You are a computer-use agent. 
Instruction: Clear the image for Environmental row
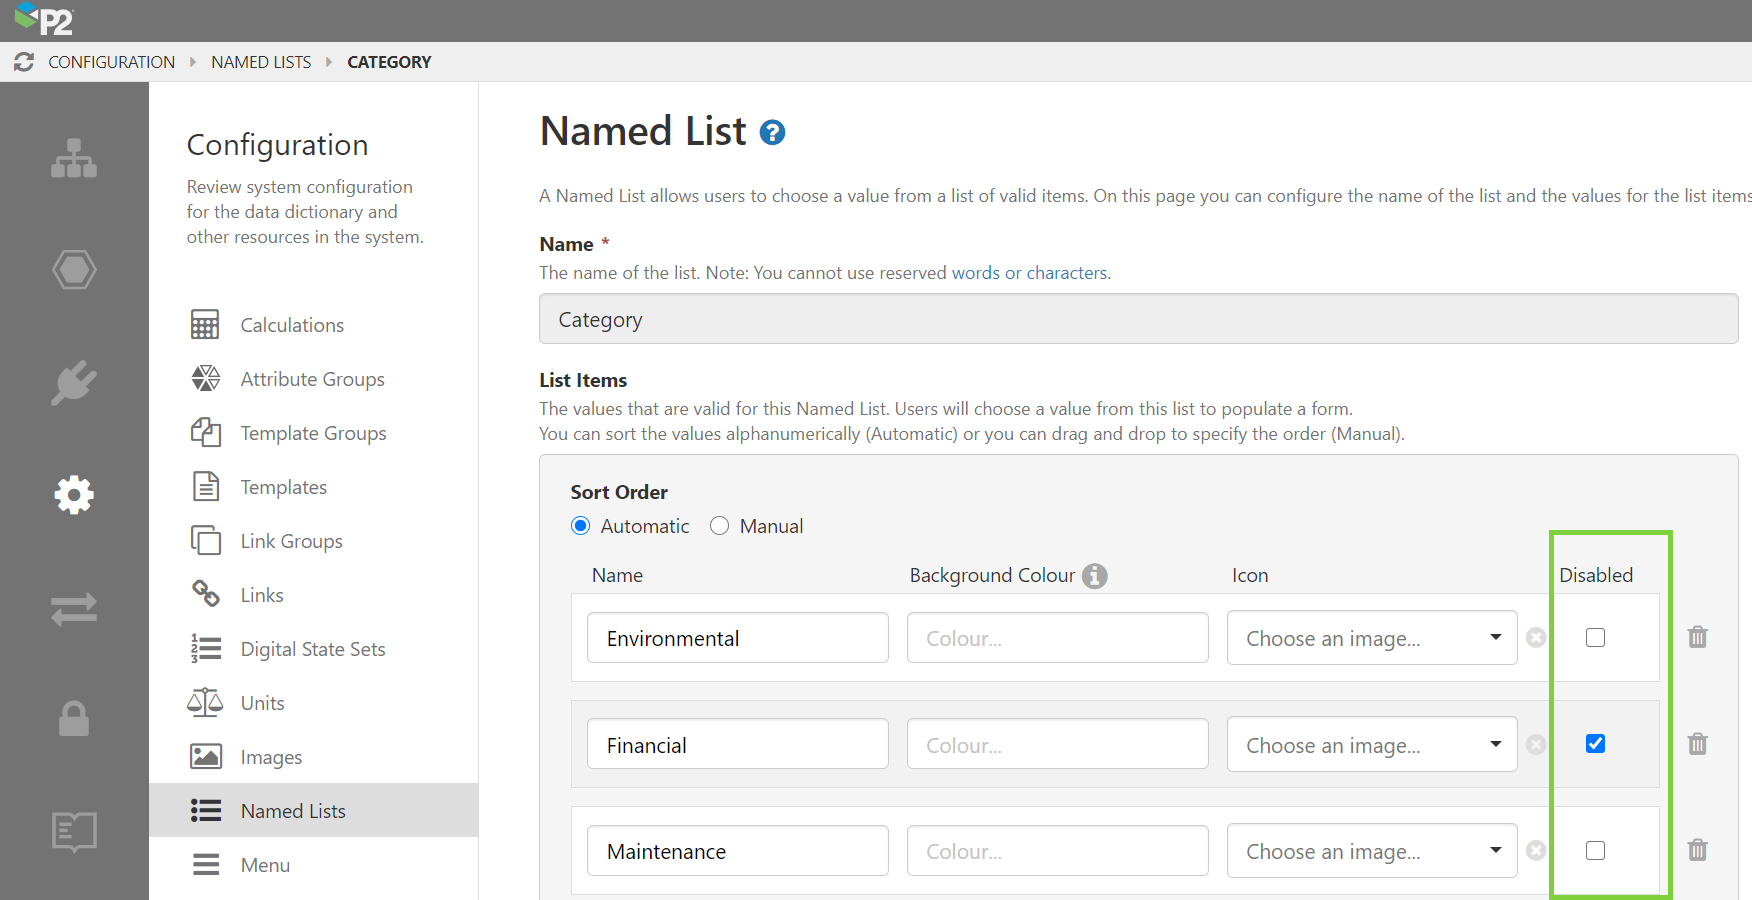(x=1536, y=638)
